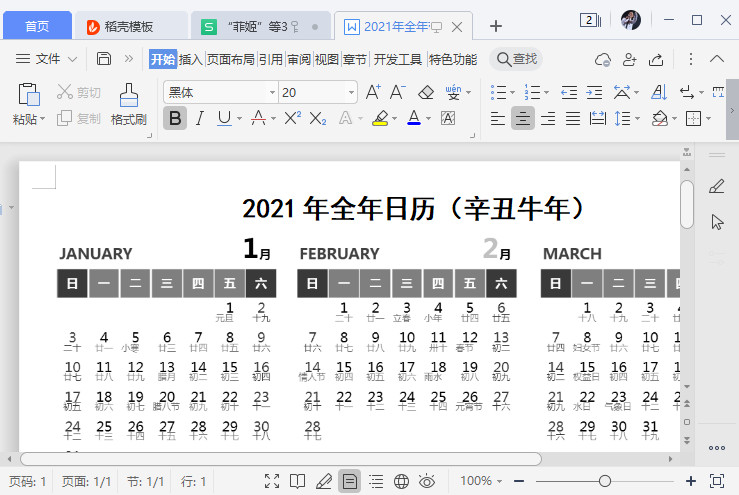Click the horizontal scrollbar
The width and height of the screenshot is (739, 495).
pos(281,458)
